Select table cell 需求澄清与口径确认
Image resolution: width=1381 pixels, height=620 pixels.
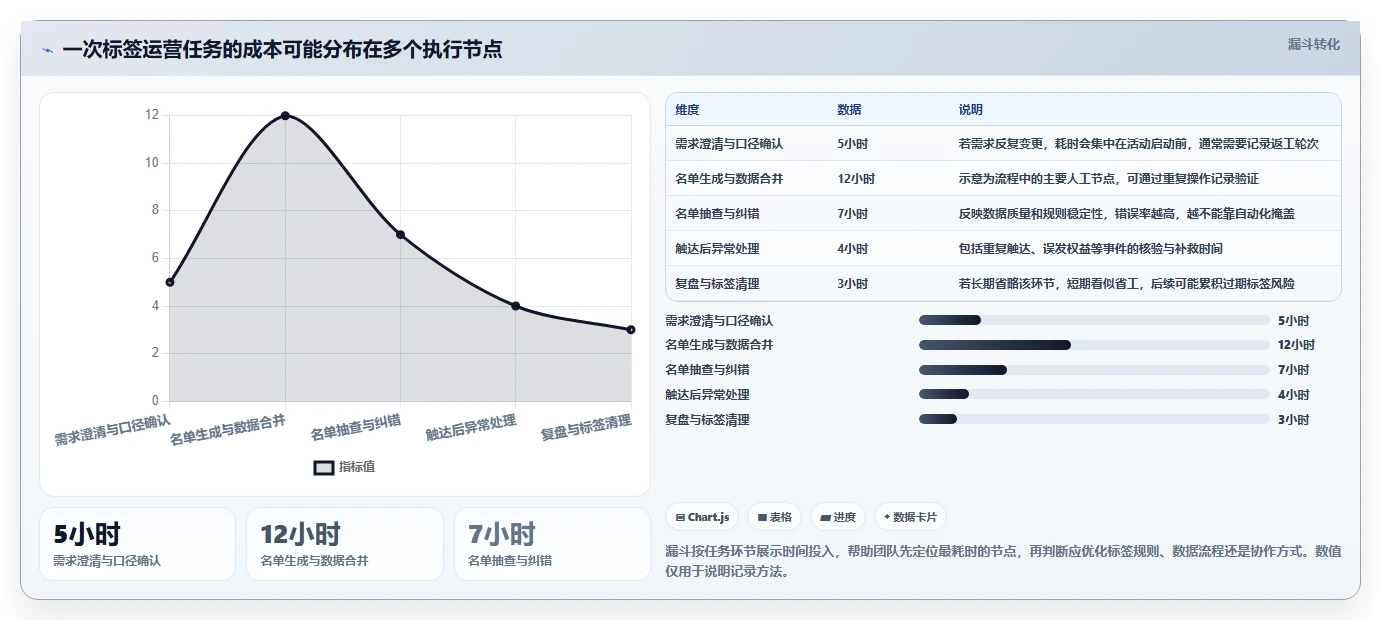[x=729, y=144]
